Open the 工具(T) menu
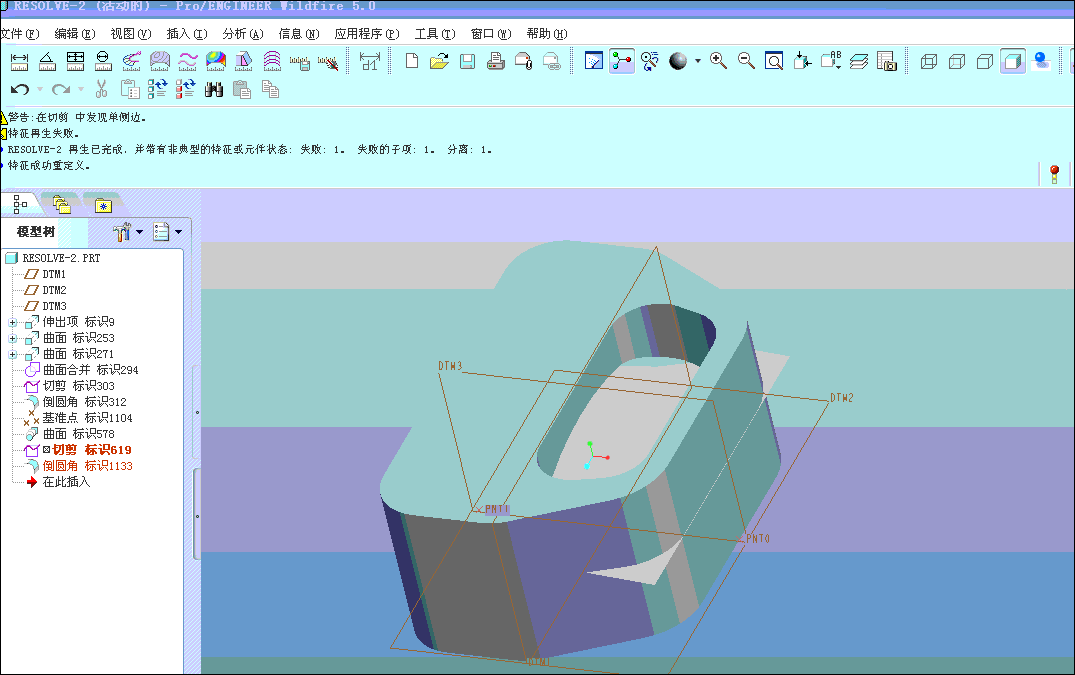The width and height of the screenshot is (1075, 675). tap(435, 34)
